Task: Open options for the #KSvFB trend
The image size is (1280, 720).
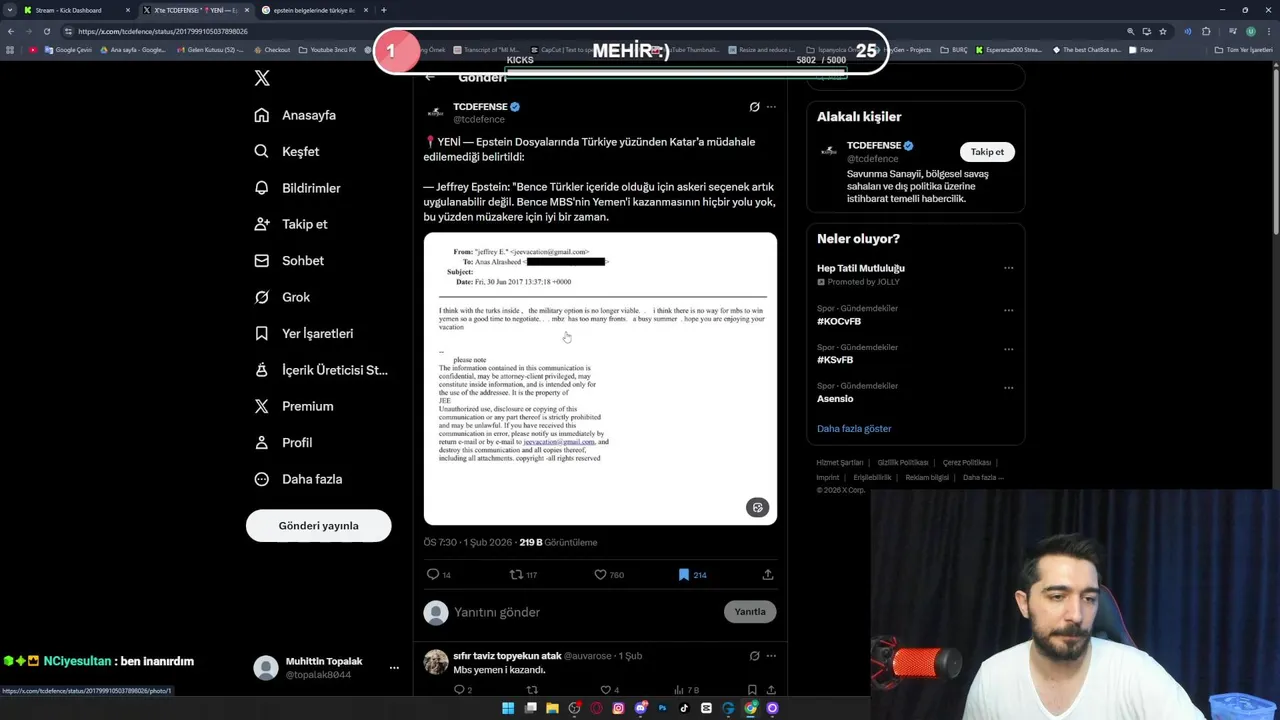Action: point(1008,349)
